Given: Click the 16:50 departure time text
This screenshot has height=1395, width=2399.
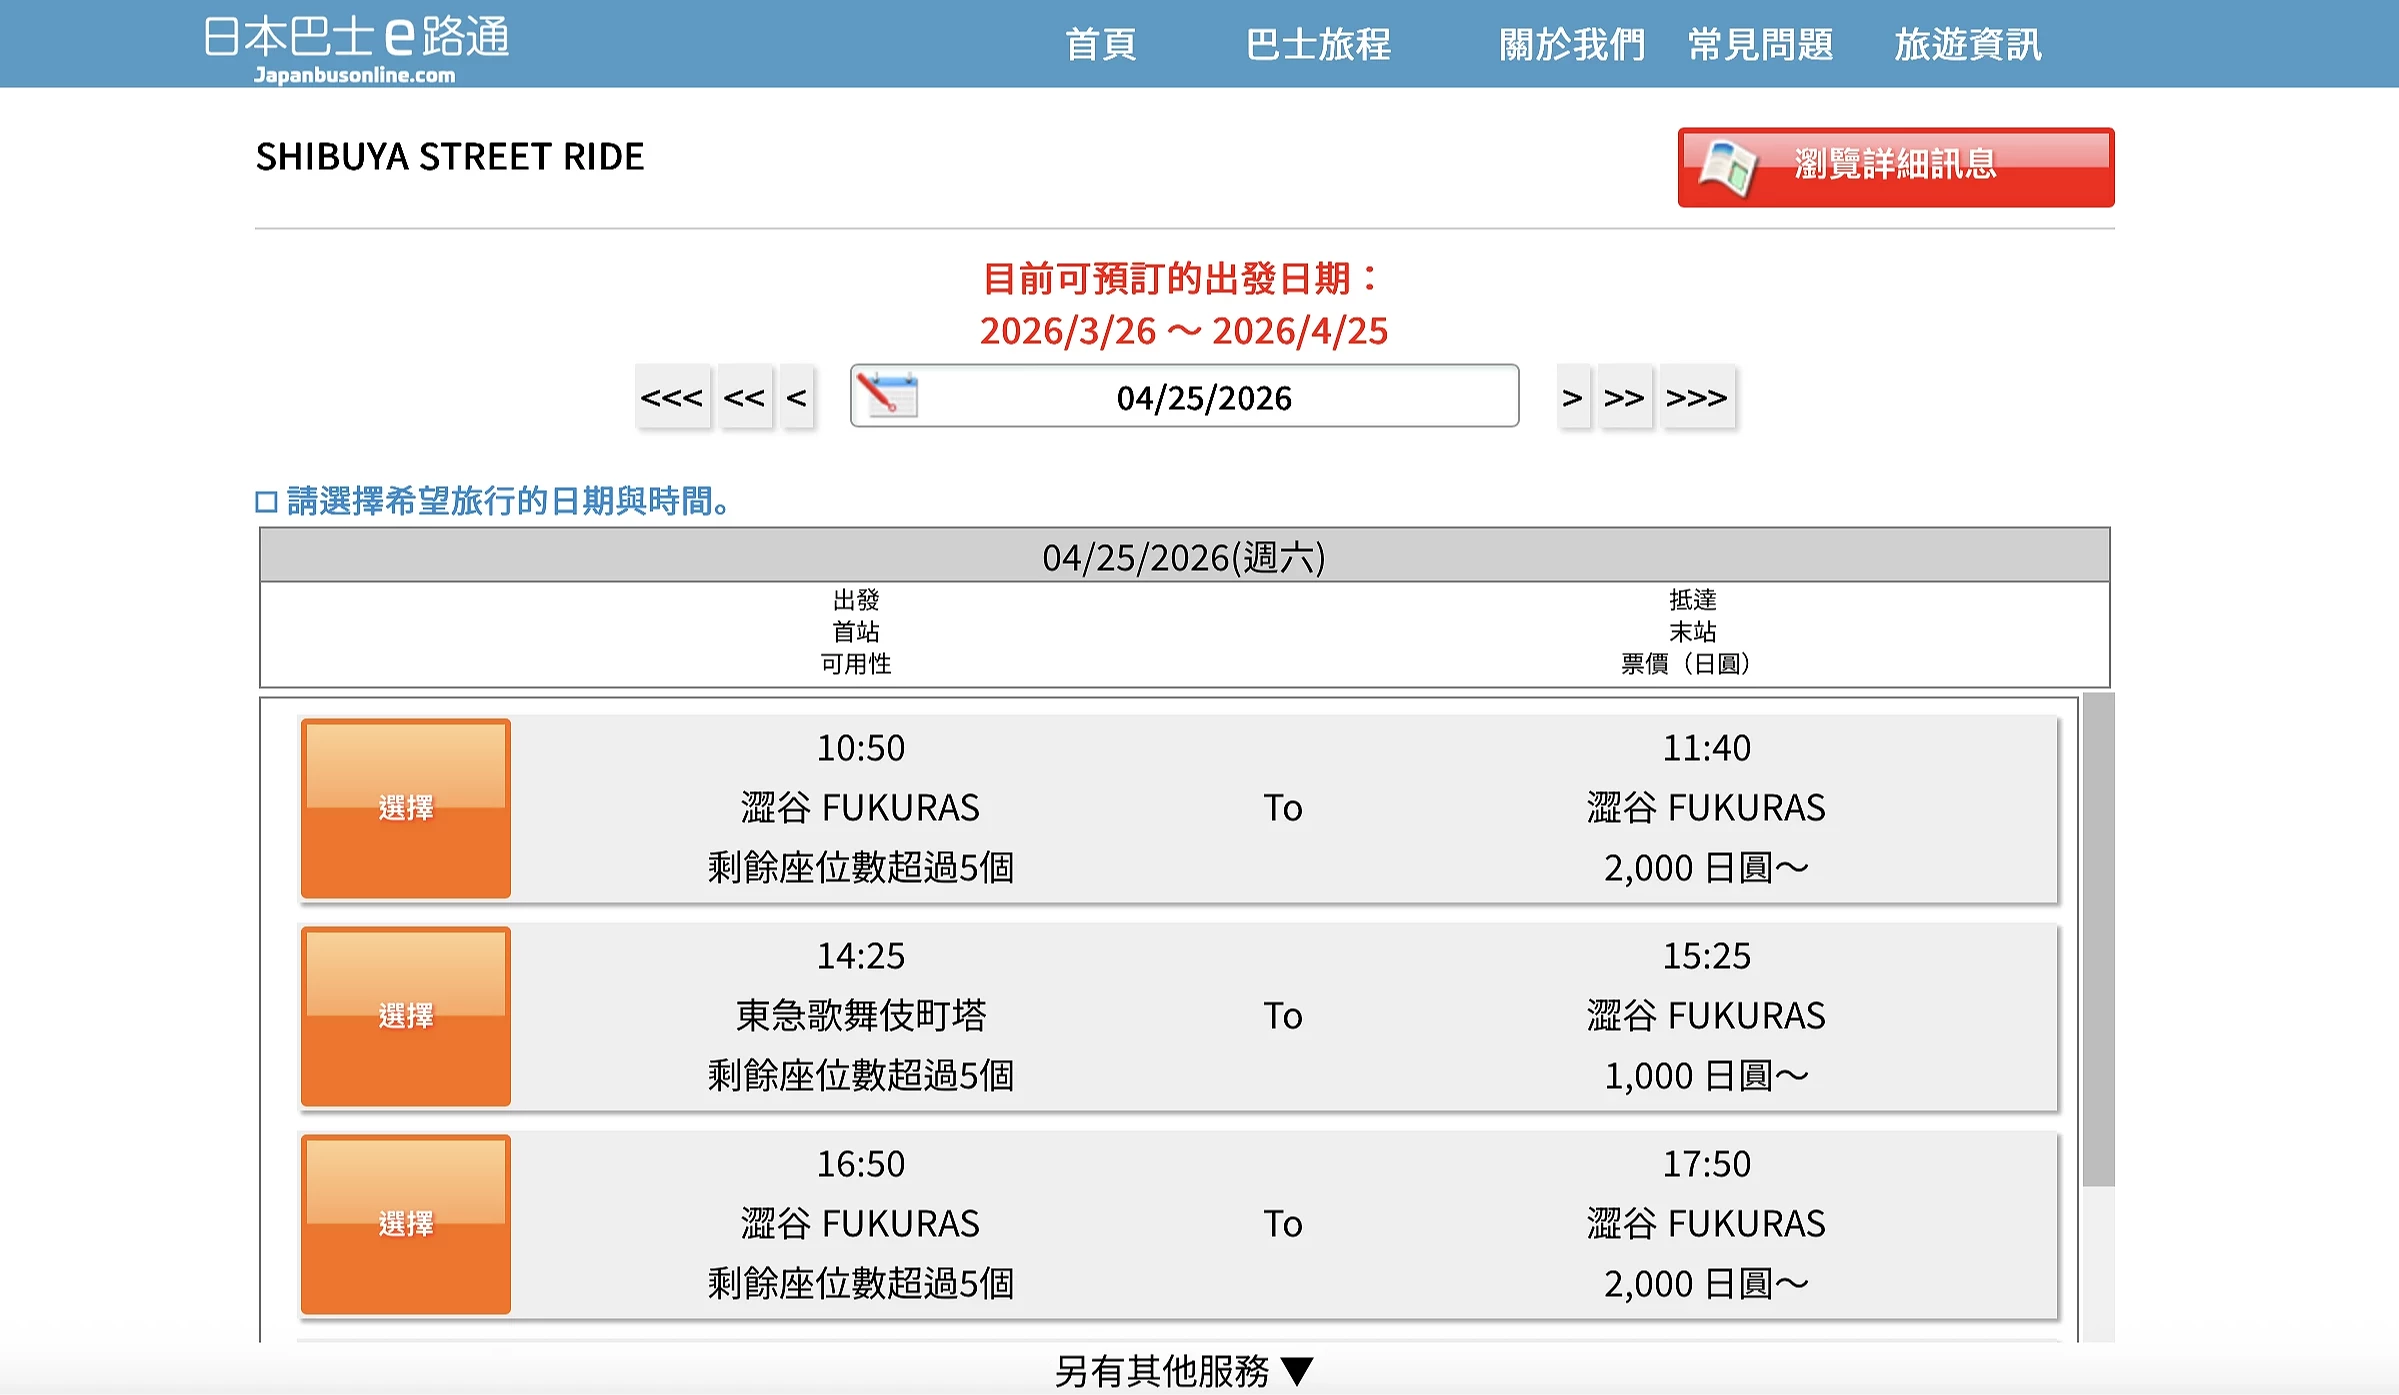Looking at the screenshot, I should point(860,1164).
